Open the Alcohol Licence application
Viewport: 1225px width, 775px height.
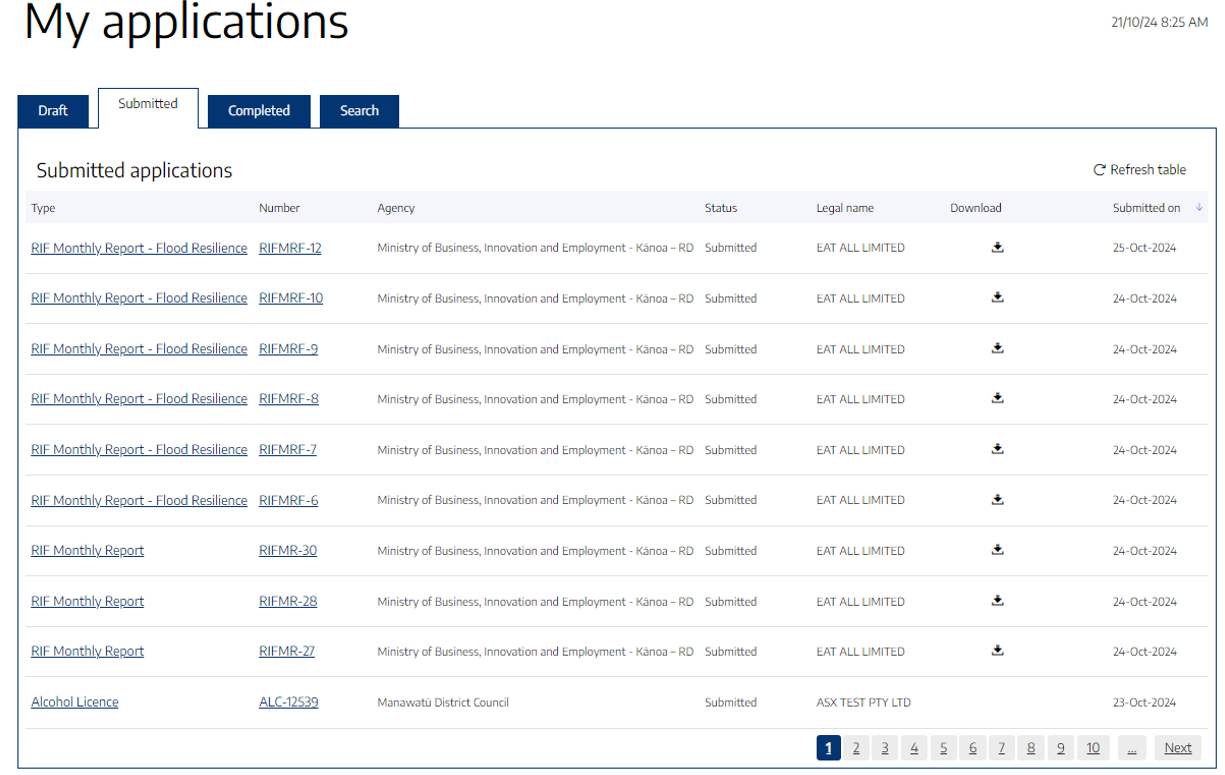[74, 701]
